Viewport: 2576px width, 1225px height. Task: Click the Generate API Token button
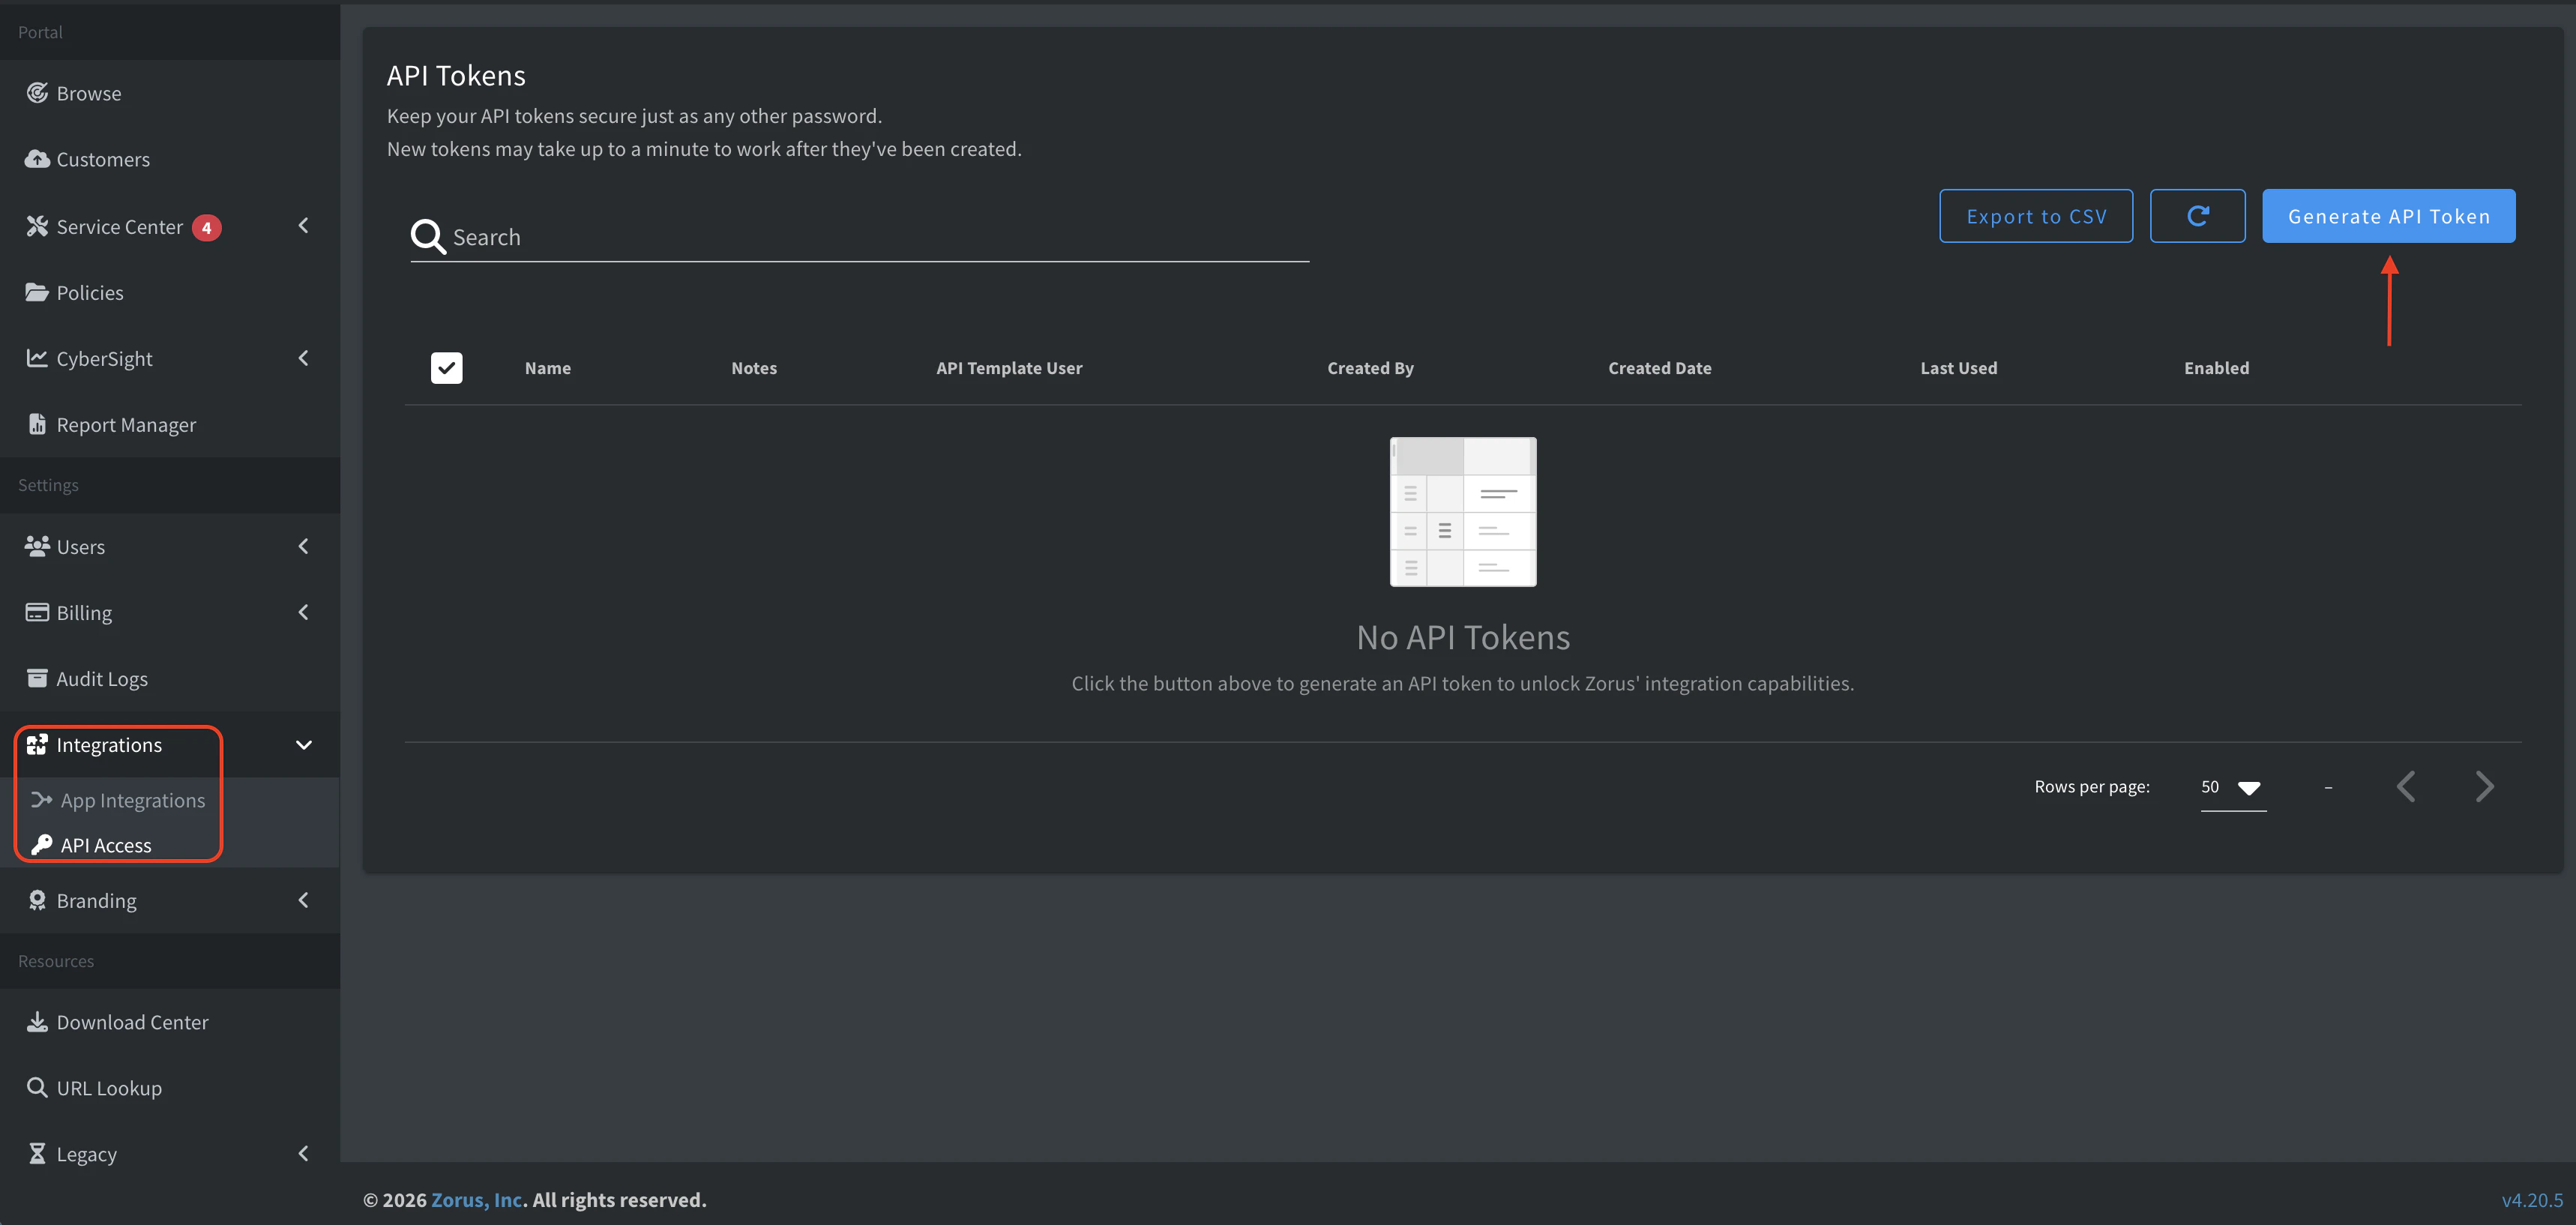click(2388, 216)
